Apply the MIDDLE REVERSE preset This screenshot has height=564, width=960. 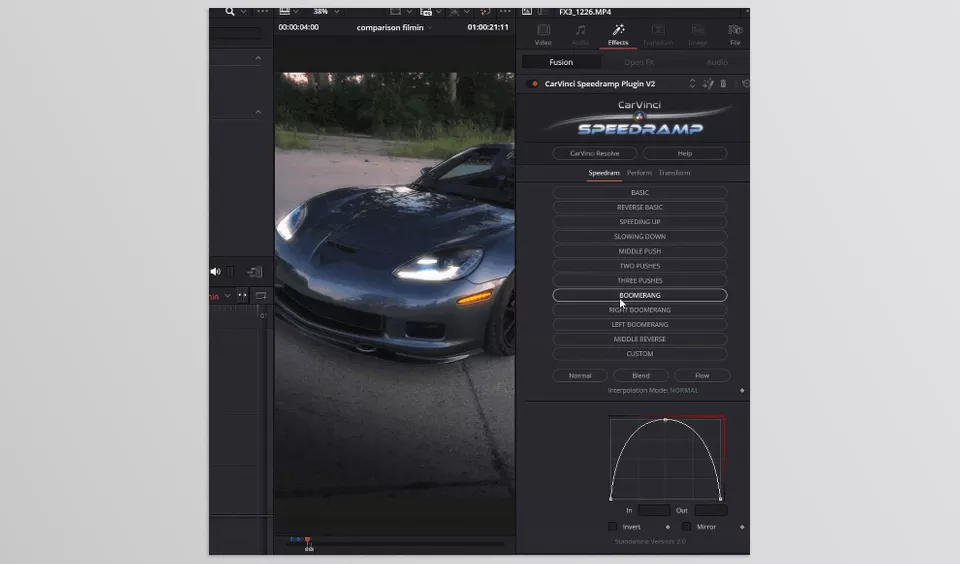640,339
